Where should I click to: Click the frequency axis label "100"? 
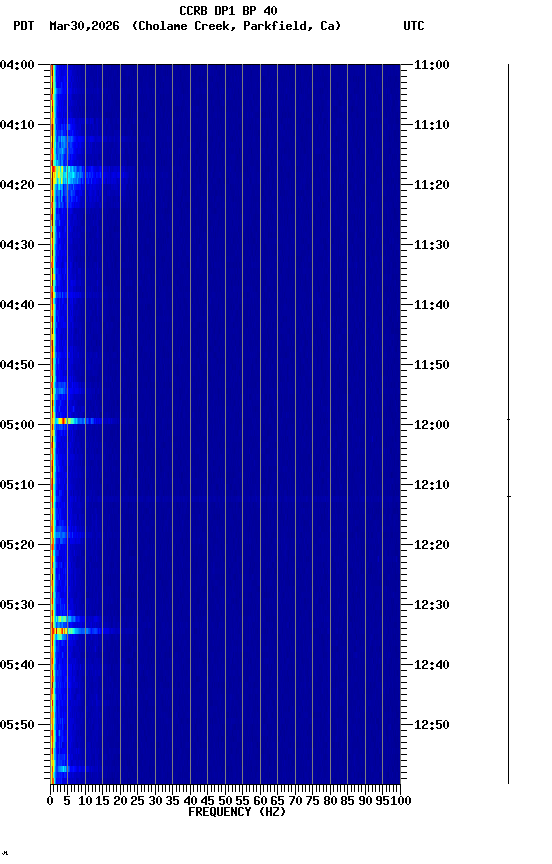pos(401,801)
